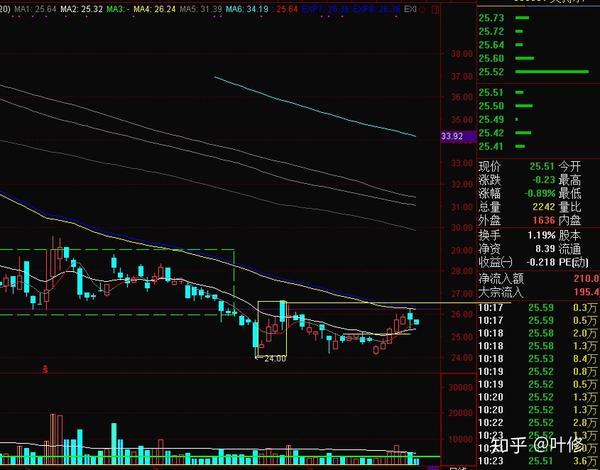Image resolution: width=600 pixels, height=470 pixels.
Task: Click the 大宗流入 label
Action: click(x=501, y=292)
